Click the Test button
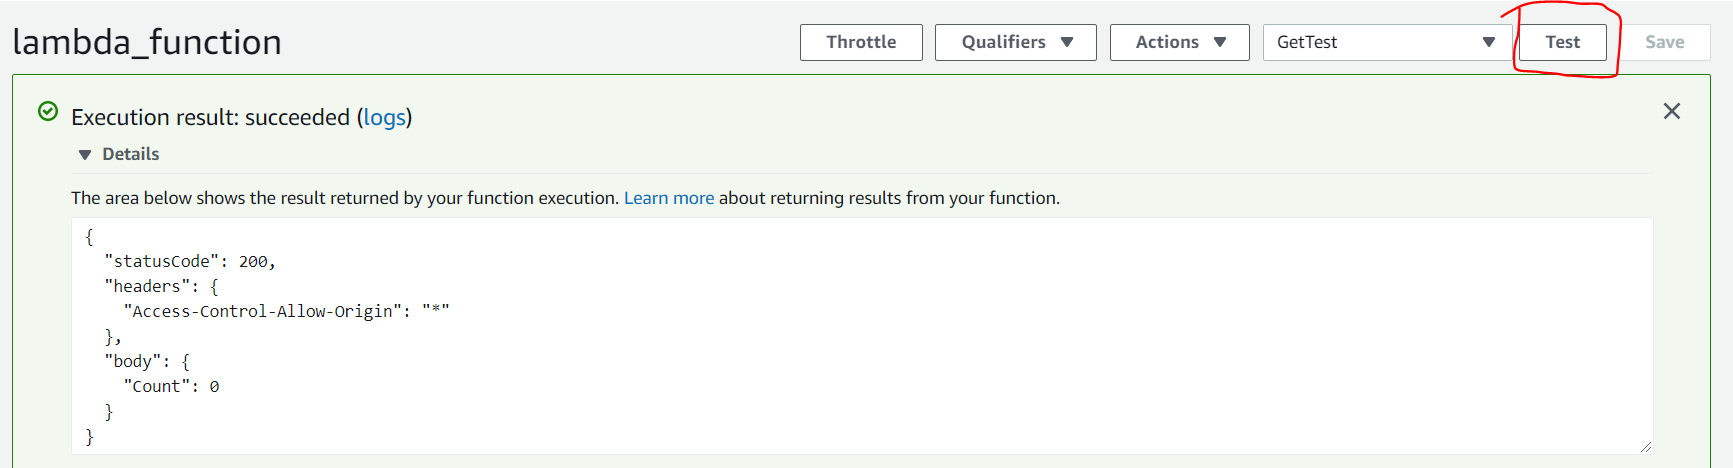 pyautogui.click(x=1562, y=42)
